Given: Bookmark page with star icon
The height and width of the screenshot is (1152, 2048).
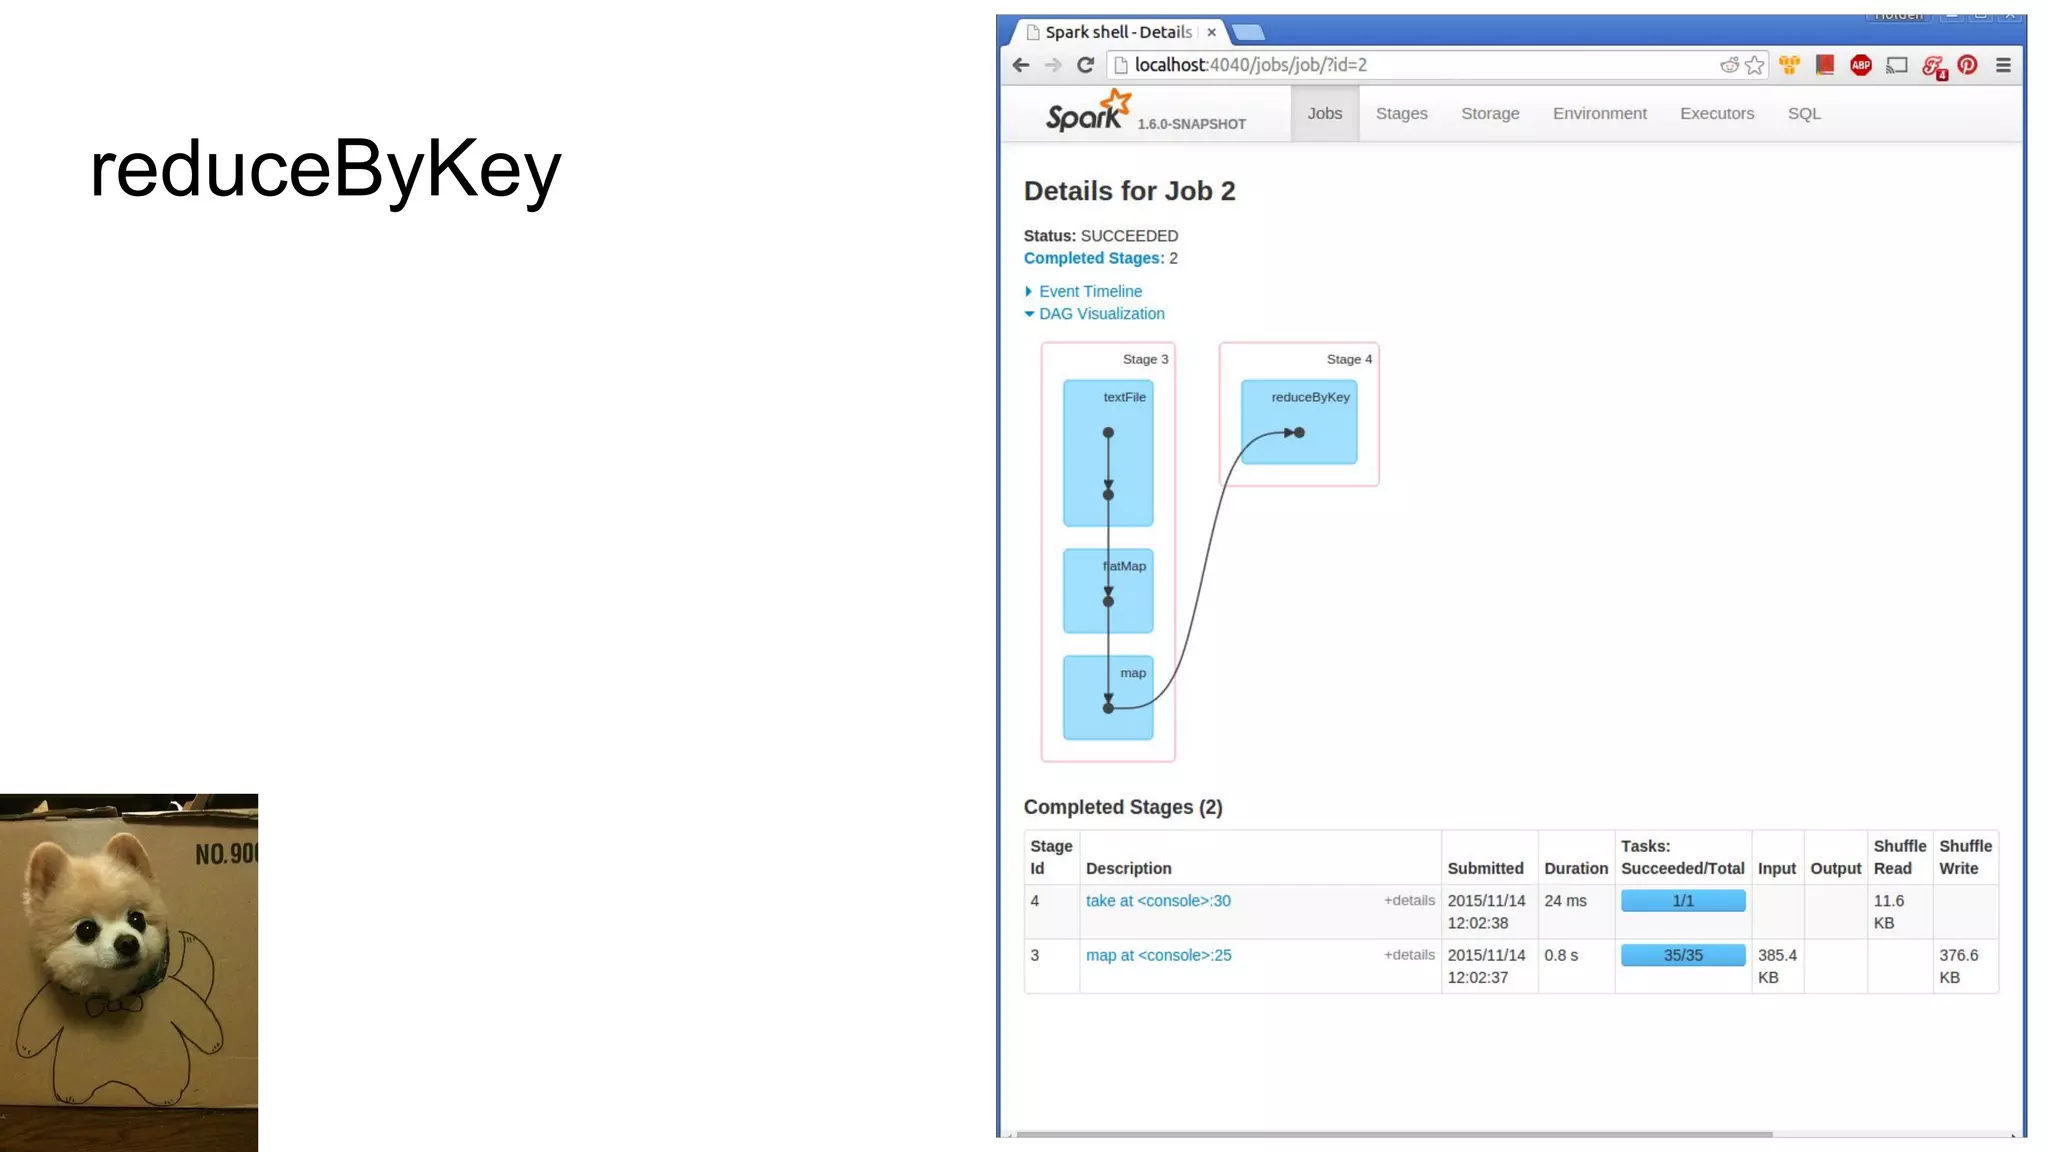Looking at the screenshot, I should point(1755,65).
